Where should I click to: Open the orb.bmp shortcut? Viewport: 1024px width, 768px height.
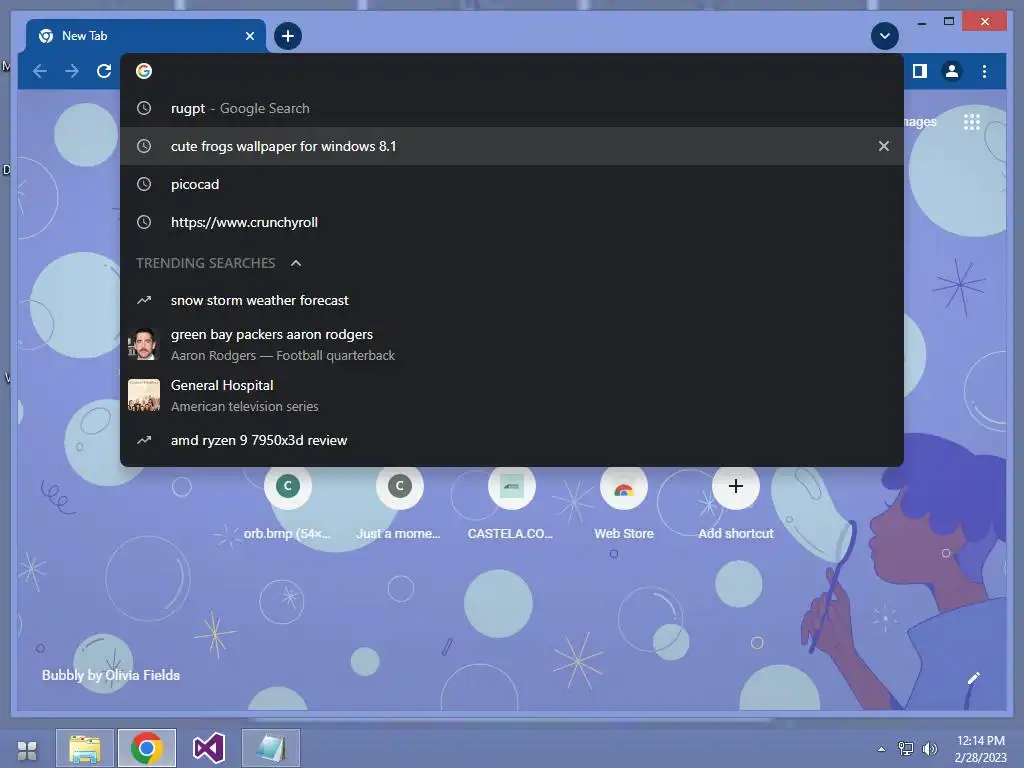point(287,503)
